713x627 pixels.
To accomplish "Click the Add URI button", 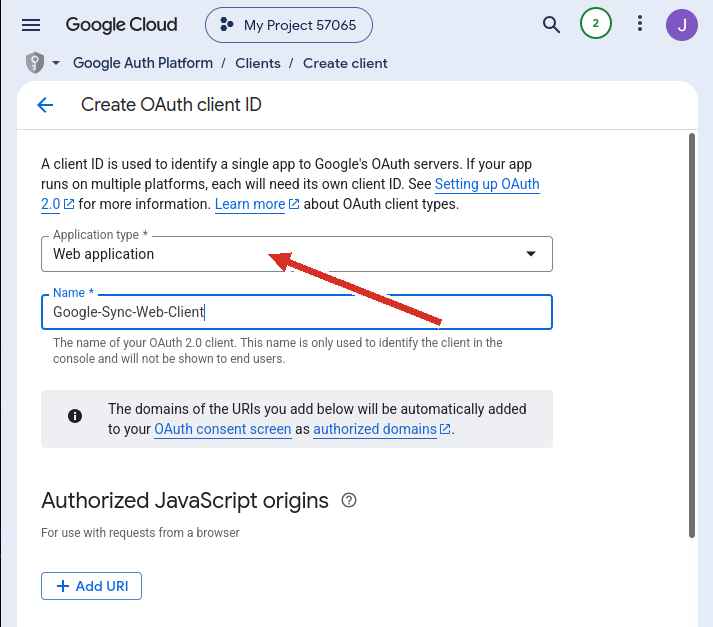I will point(91,586).
